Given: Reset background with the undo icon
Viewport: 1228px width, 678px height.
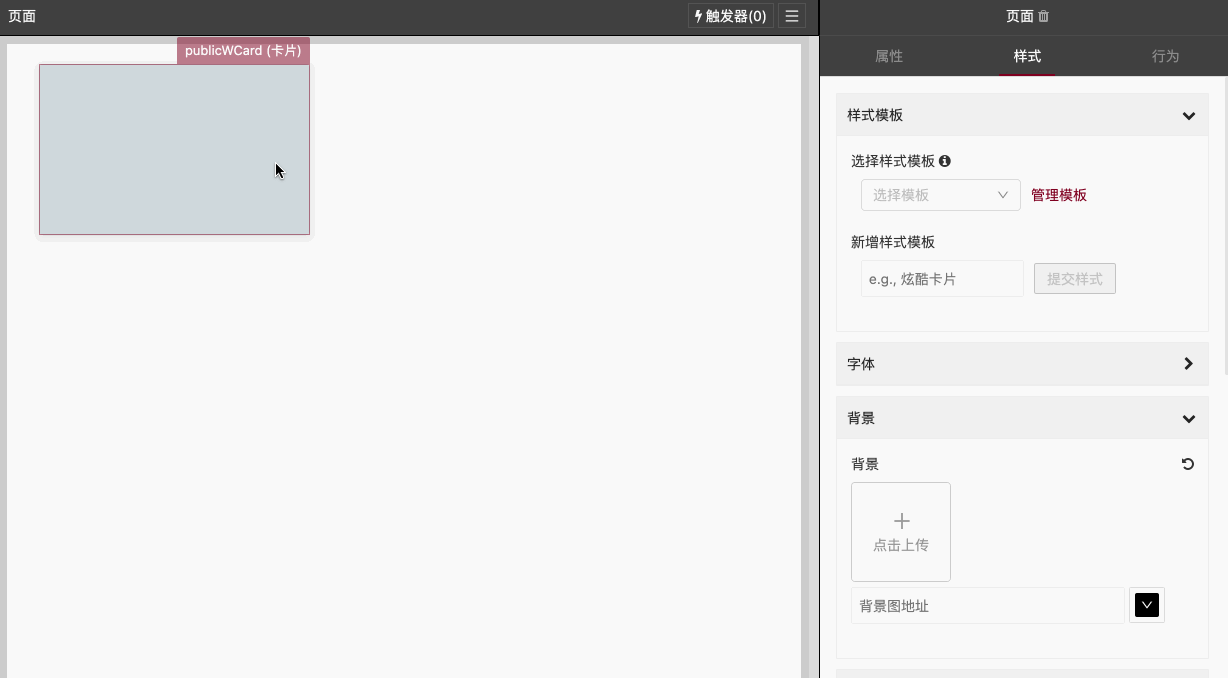Looking at the screenshot, I should coord(1188,464).
